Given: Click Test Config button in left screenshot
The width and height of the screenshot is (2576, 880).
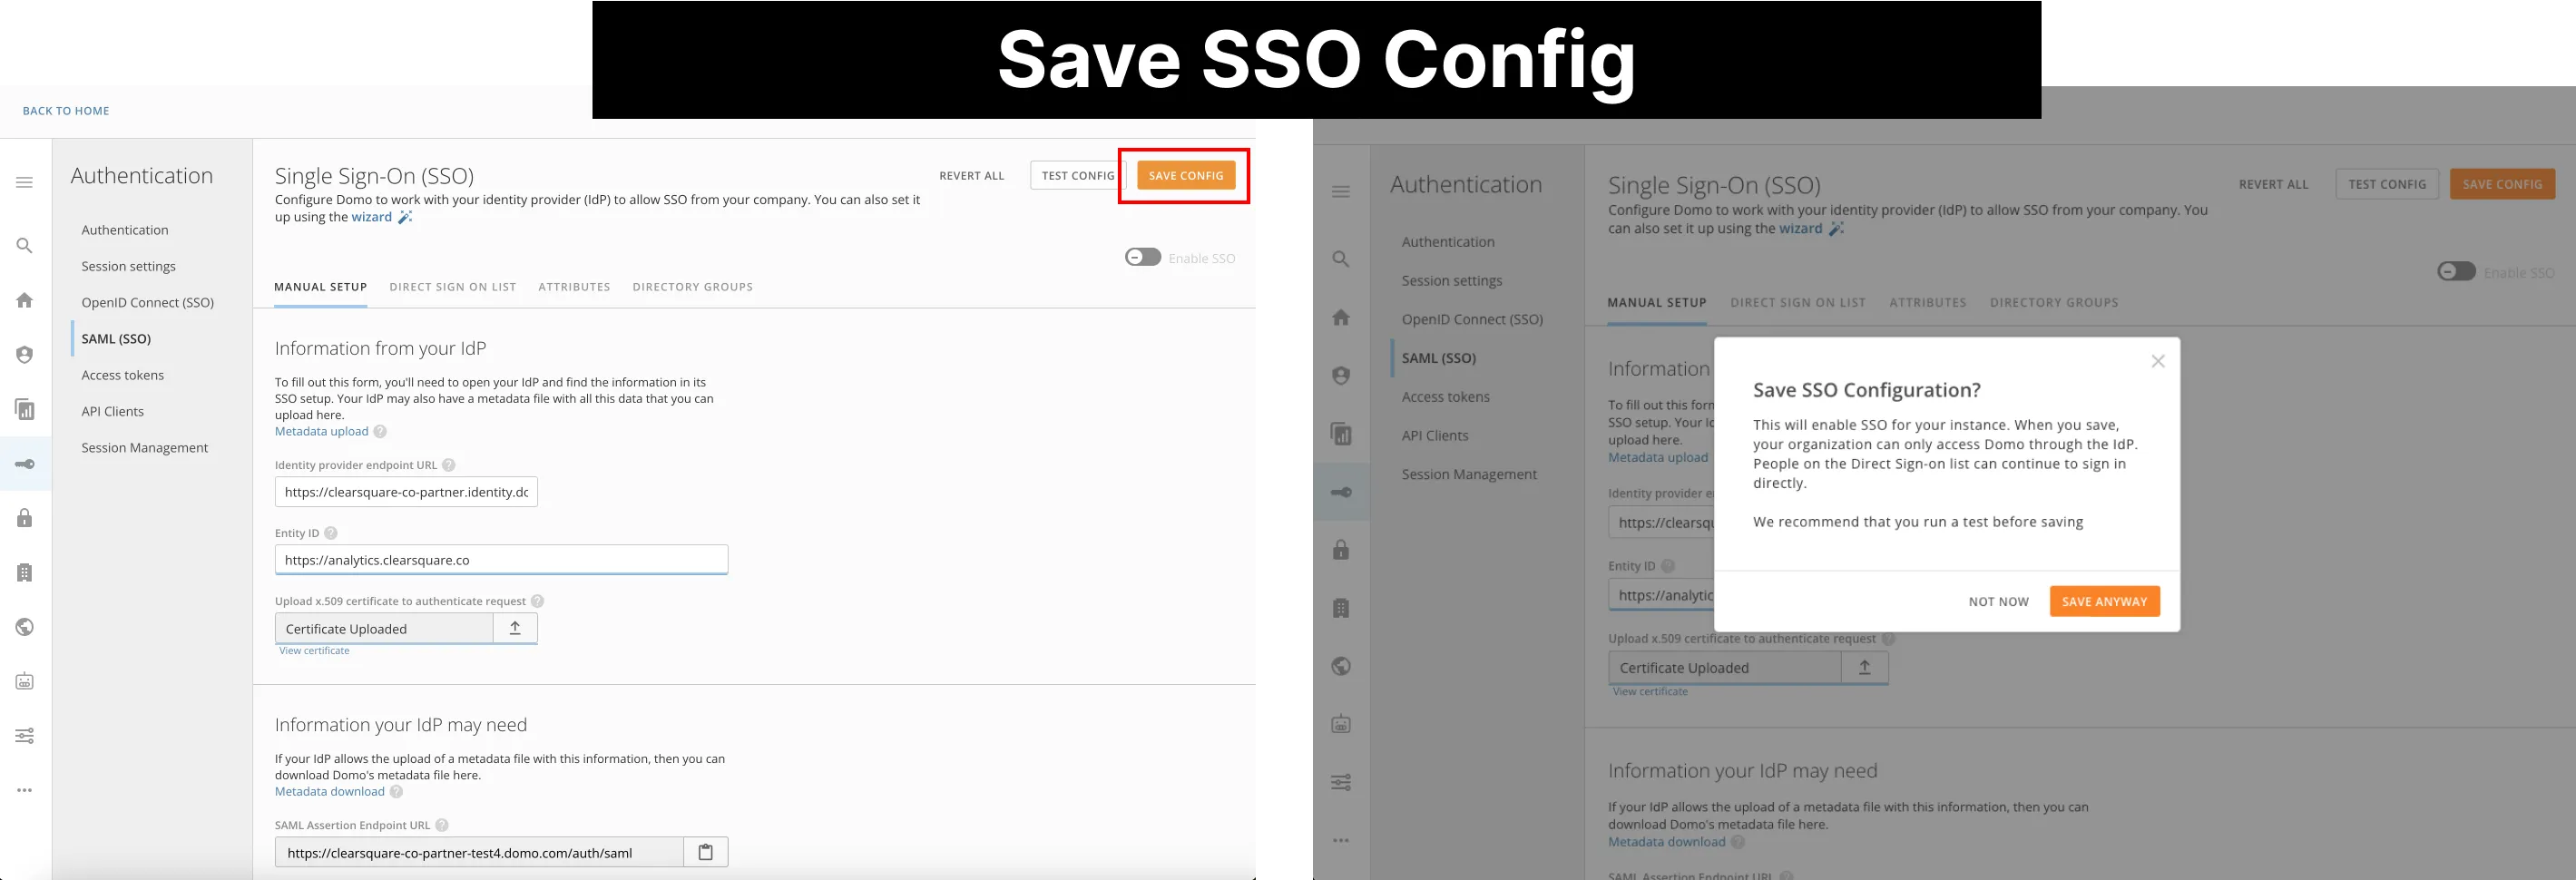Looking at the screenshot, I should point(1078,175).
